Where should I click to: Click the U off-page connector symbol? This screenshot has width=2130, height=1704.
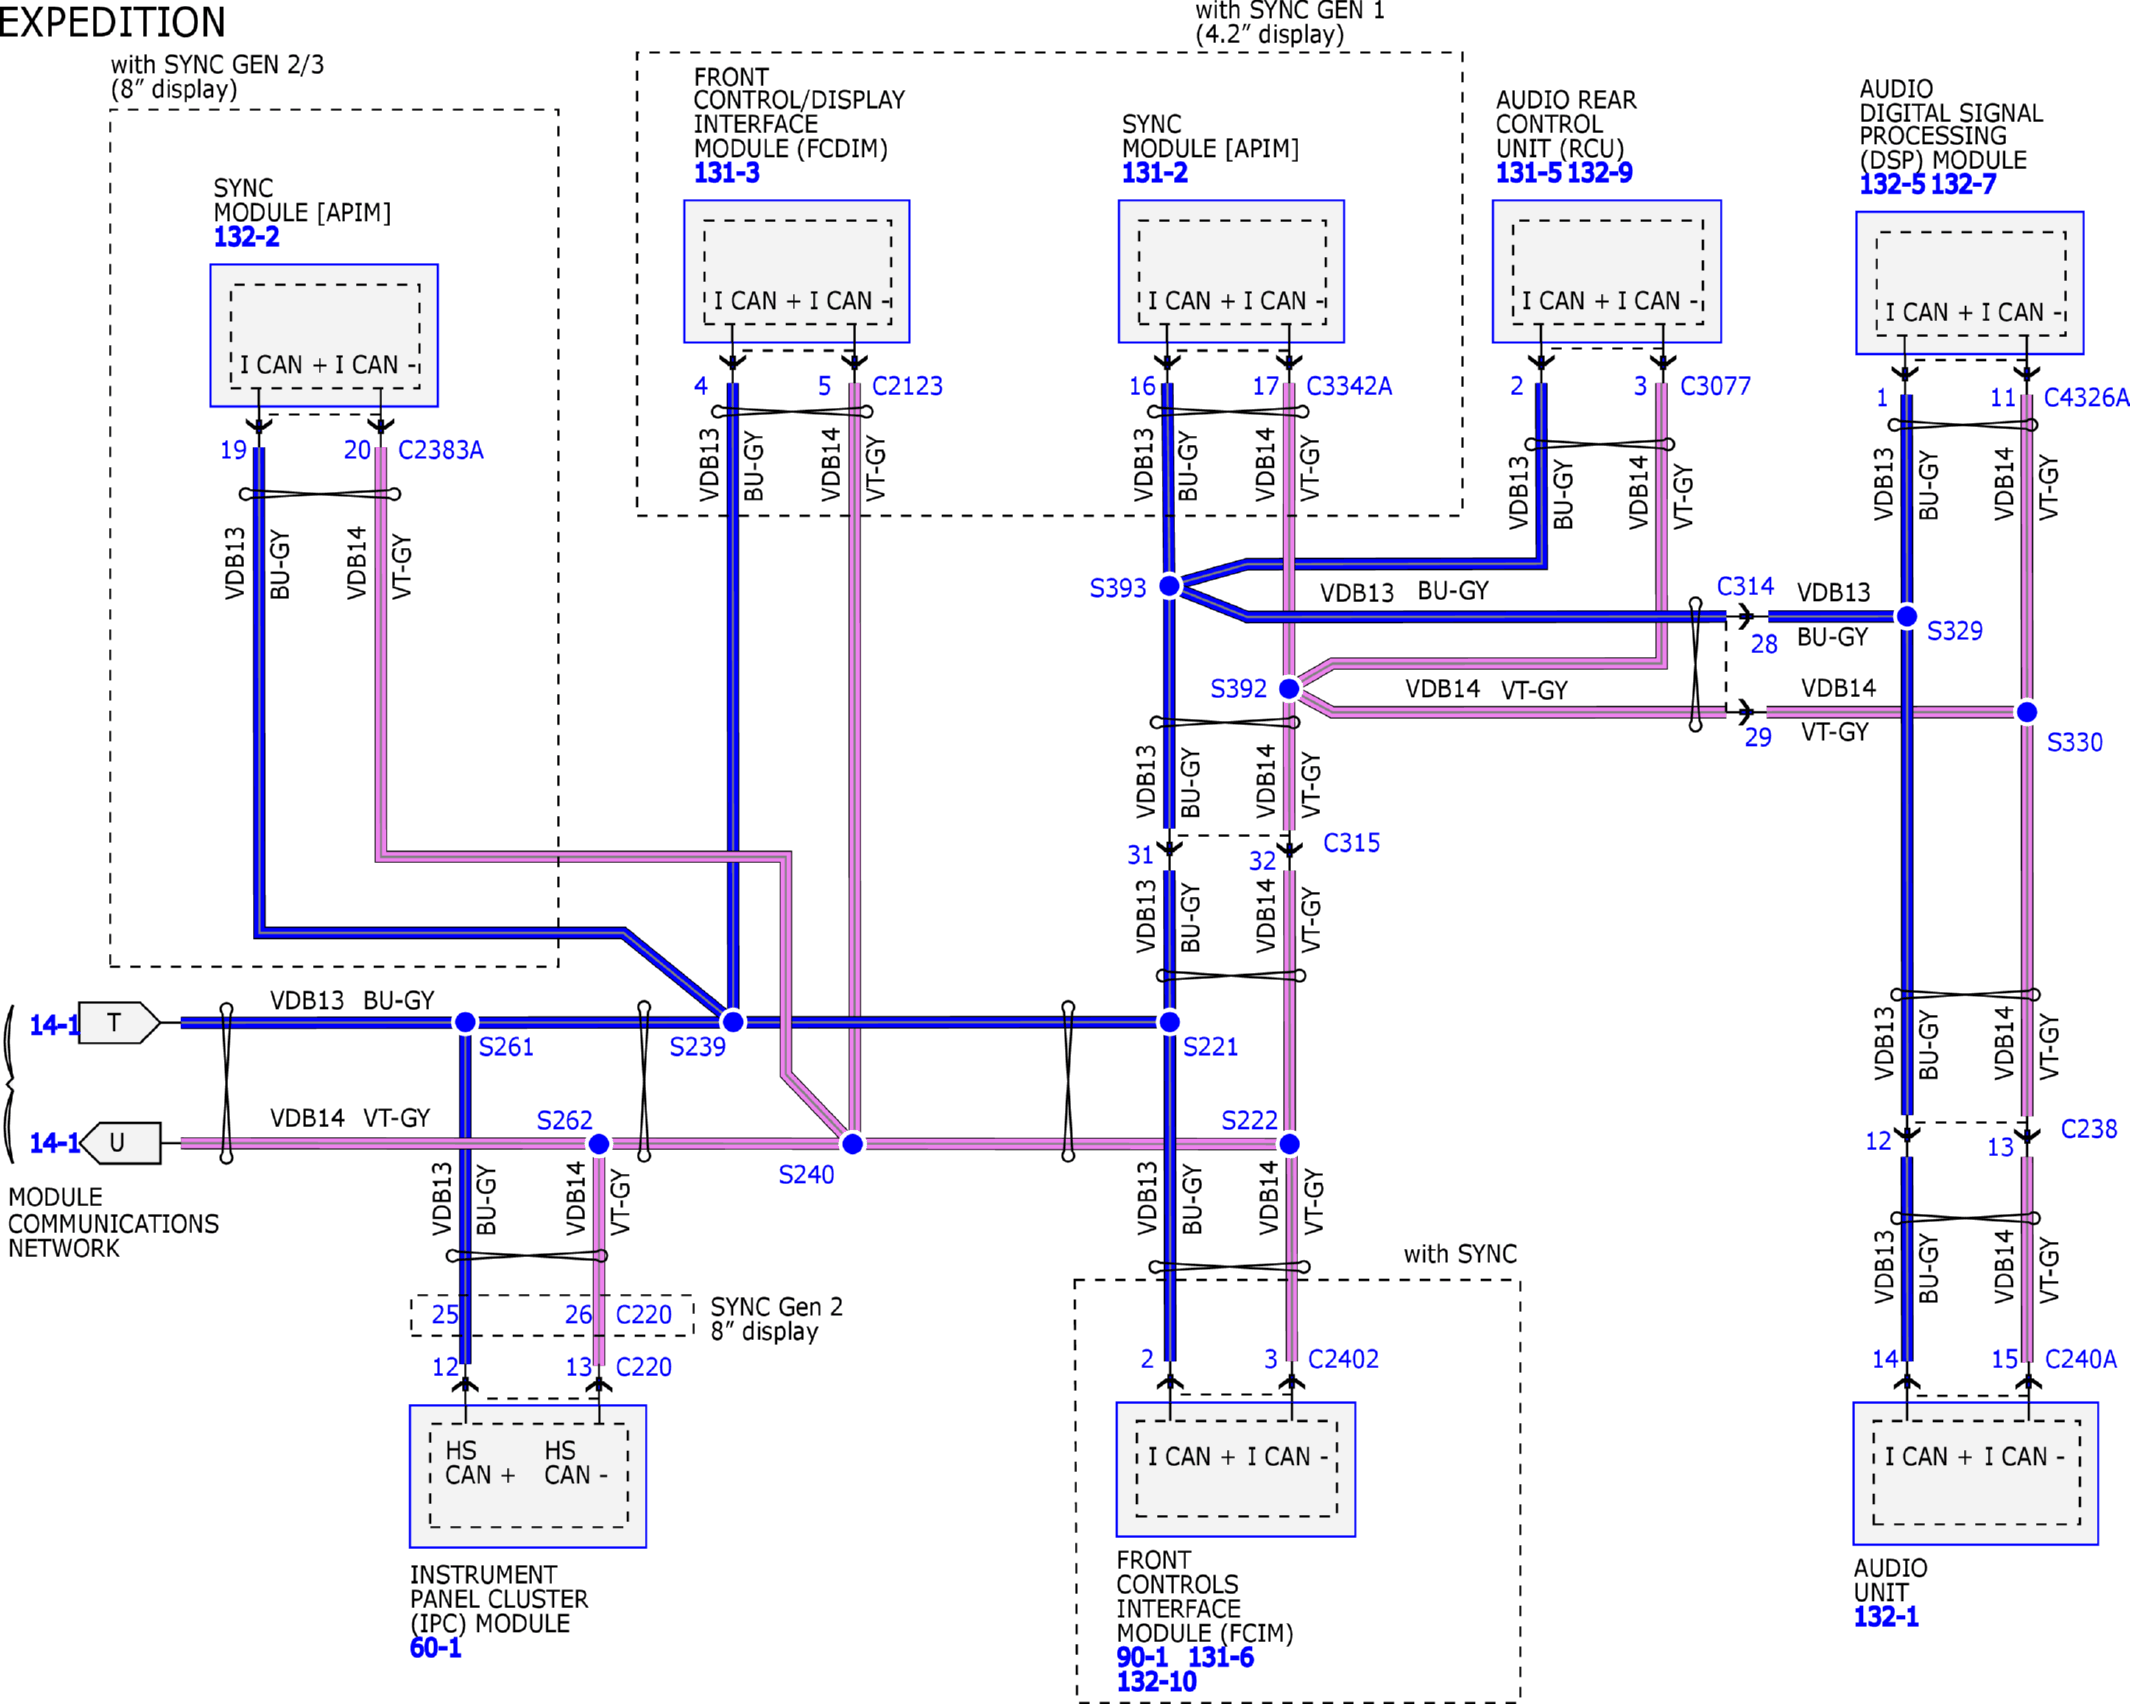click(120, 1142)
